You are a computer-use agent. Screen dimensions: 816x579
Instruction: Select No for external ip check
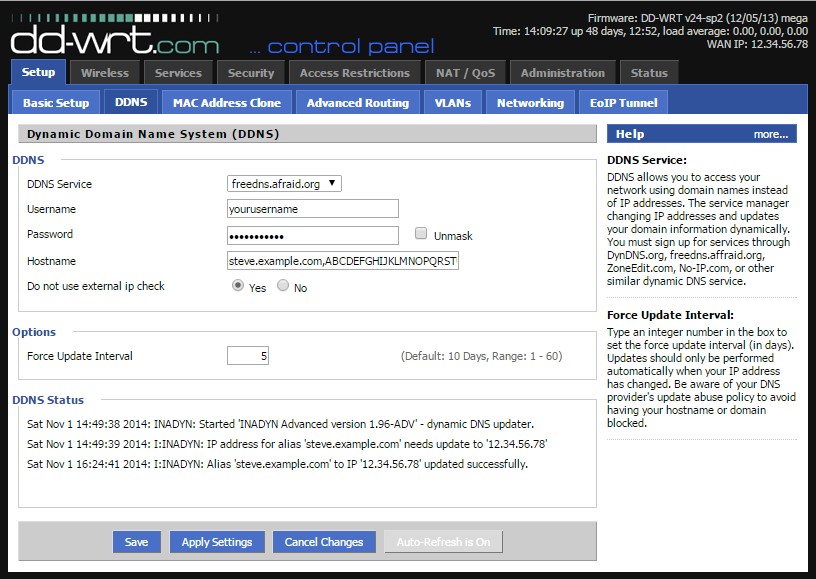point(283,285)
